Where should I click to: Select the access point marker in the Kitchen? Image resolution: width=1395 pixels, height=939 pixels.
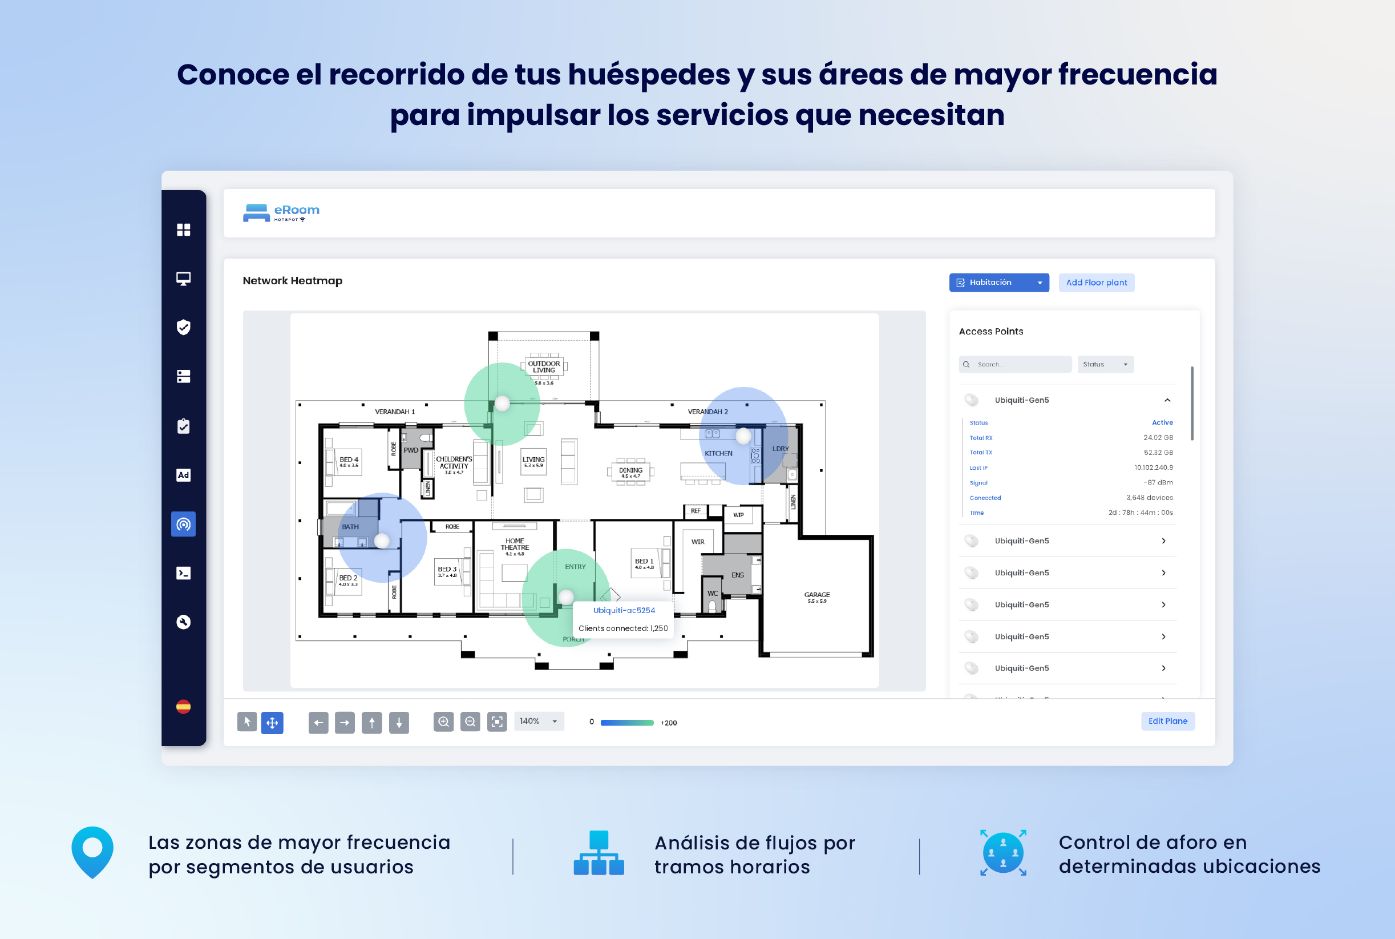[743, 436]
